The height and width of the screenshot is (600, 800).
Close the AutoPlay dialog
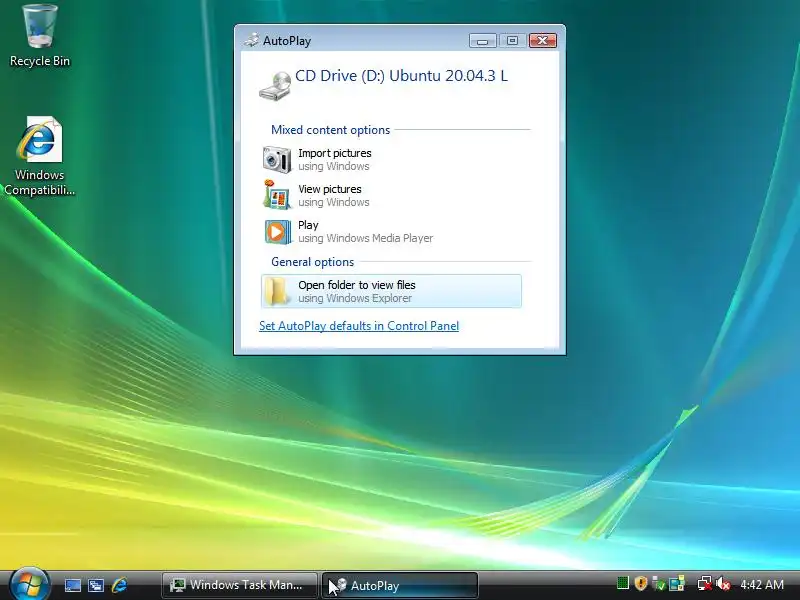542,41
